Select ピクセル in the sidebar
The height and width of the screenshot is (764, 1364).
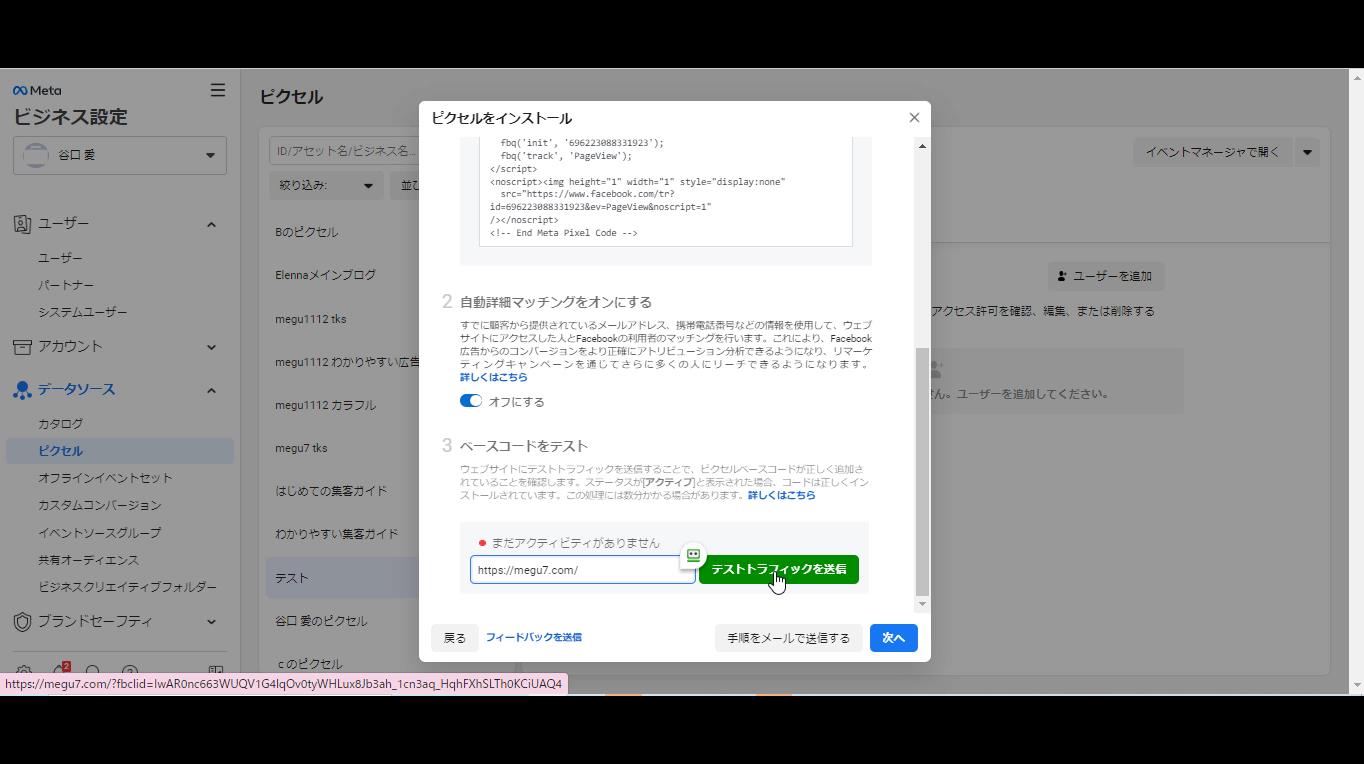[120, 451]
